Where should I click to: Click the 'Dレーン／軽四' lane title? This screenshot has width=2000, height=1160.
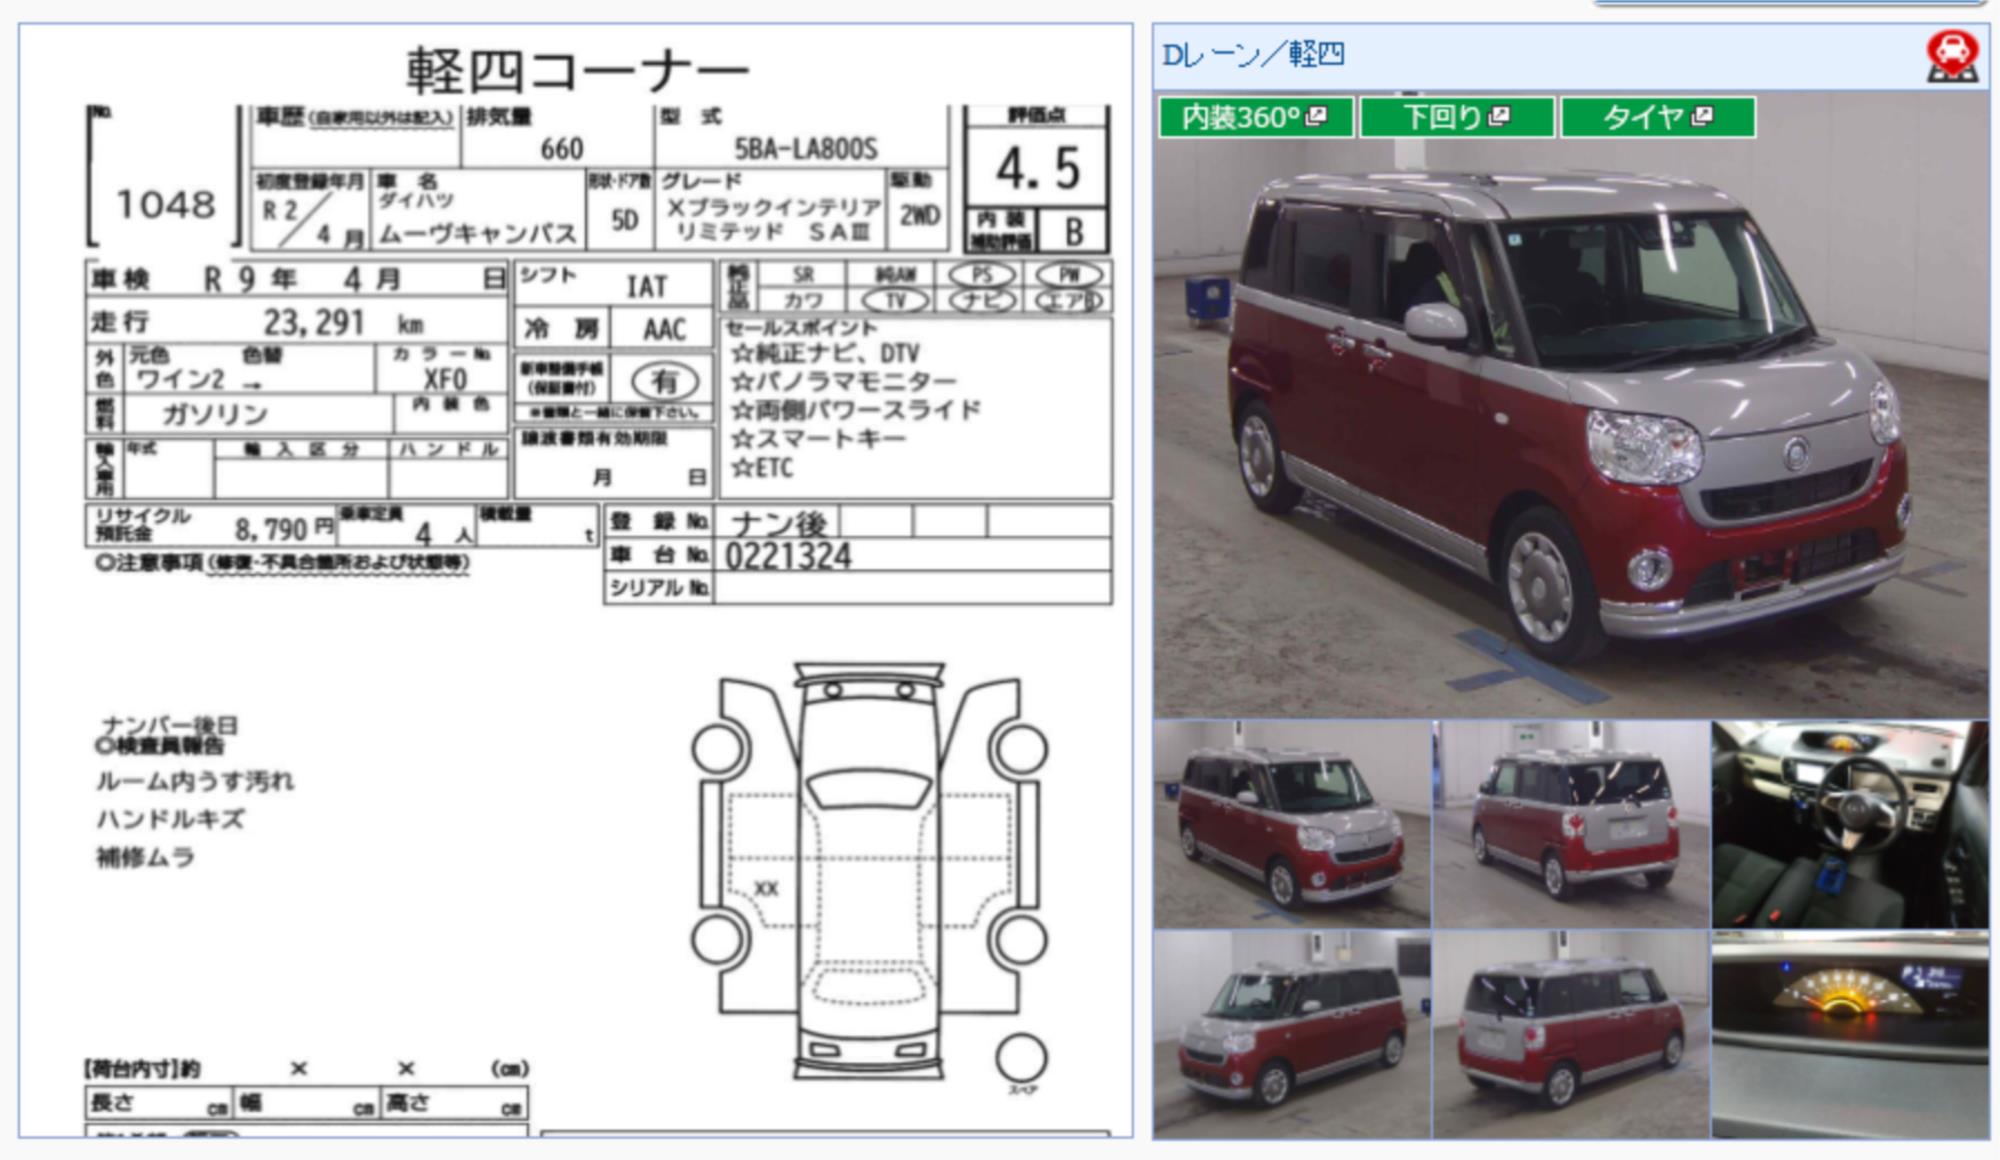pos(1253,54)
